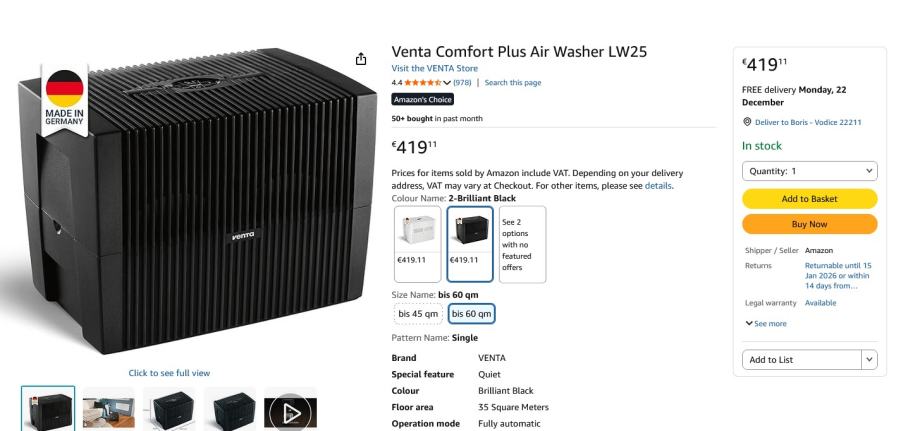Image resolution: width=920 pixels, height=431 pixels.
Task: Select the Brilliant Black colour swatch
Action: tap(470, 244)
